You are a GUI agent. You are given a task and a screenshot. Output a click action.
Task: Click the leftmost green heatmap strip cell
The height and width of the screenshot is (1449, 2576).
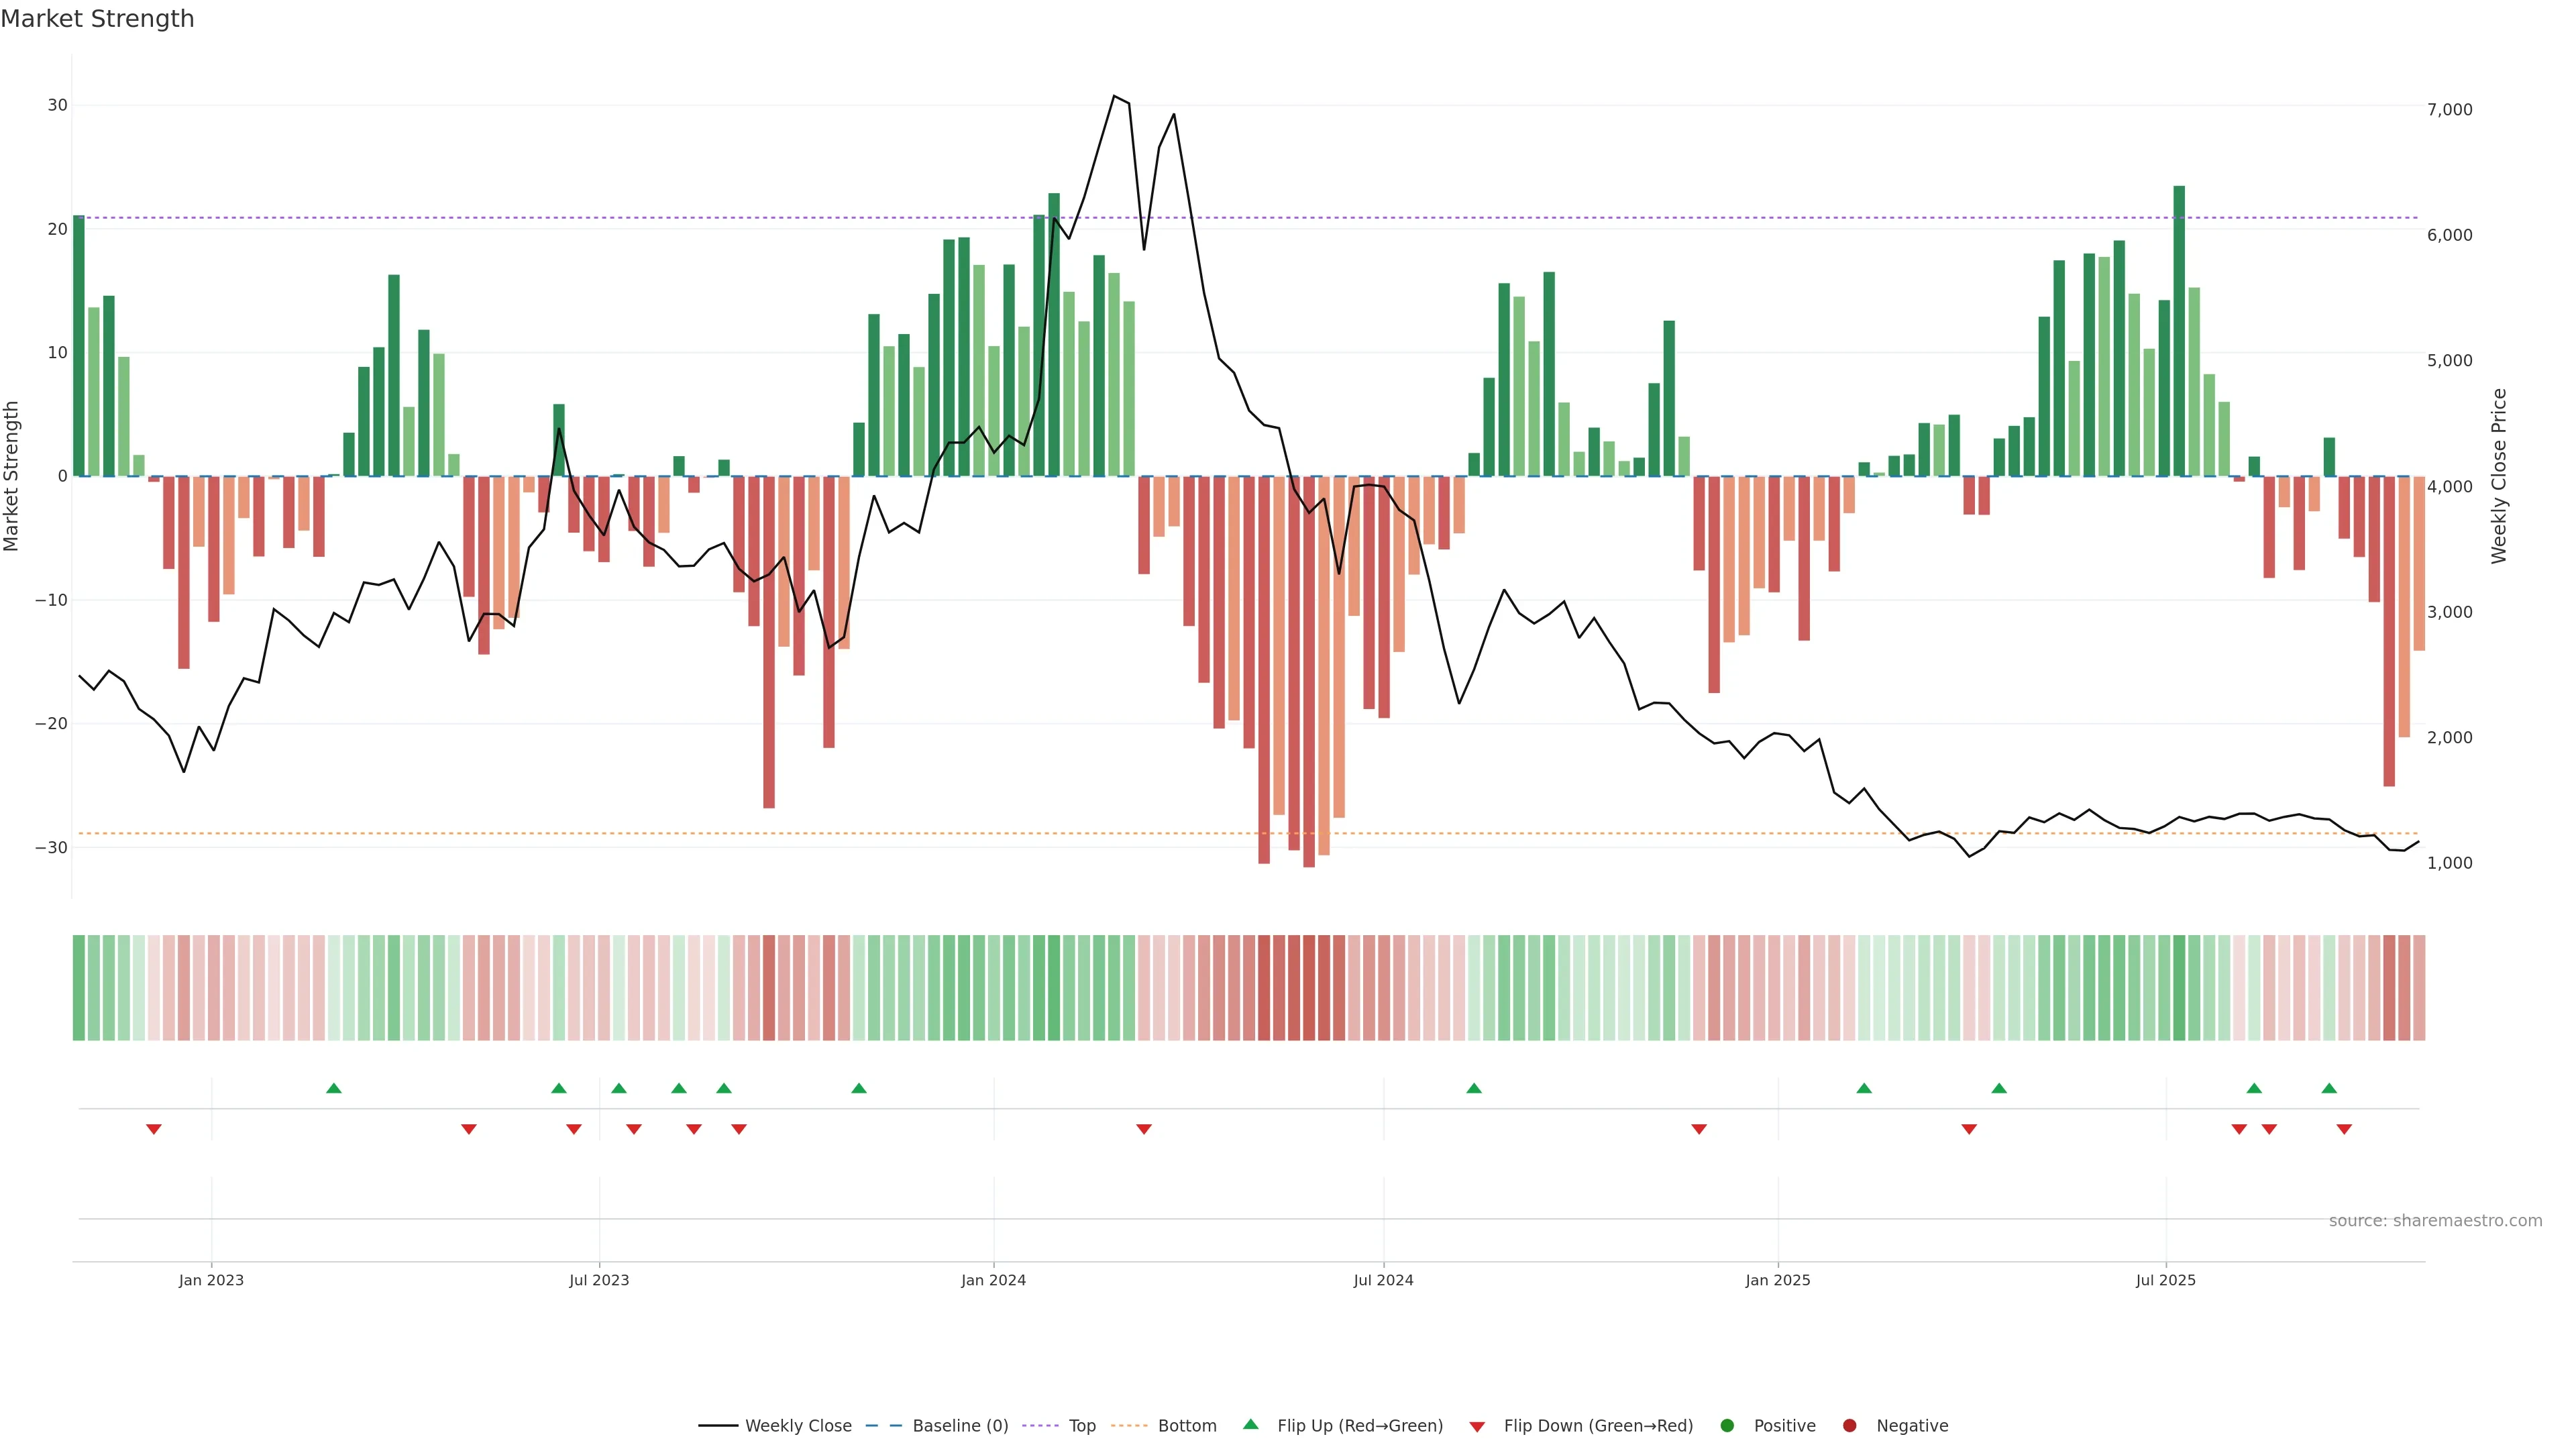coord(79,988)
